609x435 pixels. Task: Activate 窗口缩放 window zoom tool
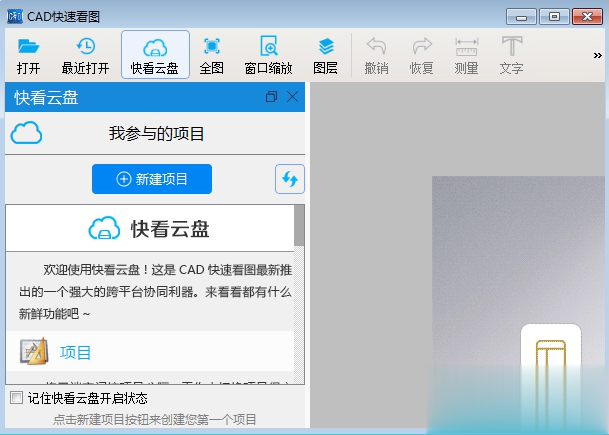coord(268,55)
